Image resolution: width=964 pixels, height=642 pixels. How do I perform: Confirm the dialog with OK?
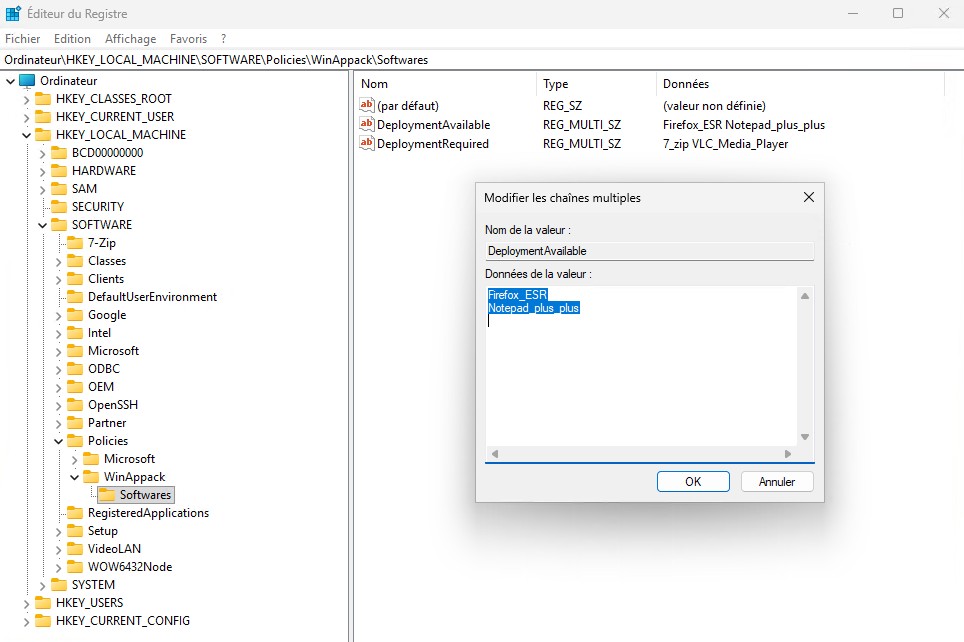[693, 482]
